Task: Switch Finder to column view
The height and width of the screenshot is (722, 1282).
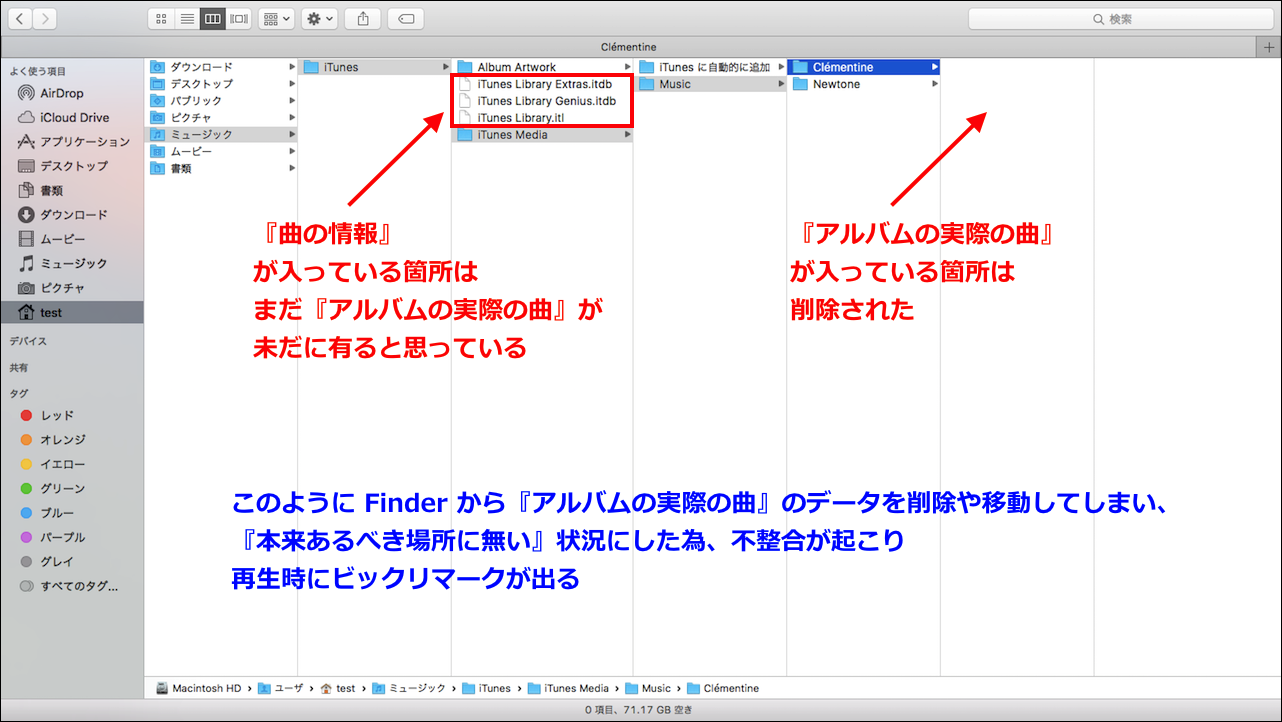Action: tap(212, 18)
